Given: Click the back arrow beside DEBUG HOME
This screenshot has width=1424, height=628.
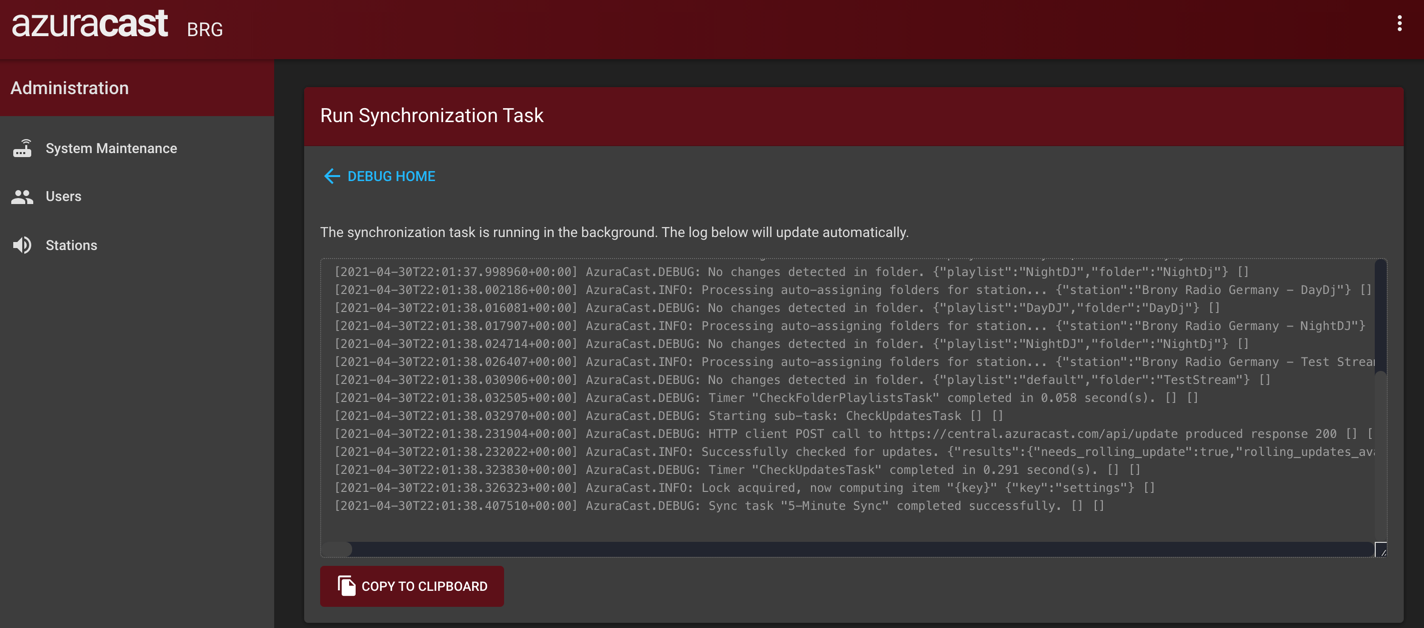Looking at the screenshot, I should coord(331,176).
